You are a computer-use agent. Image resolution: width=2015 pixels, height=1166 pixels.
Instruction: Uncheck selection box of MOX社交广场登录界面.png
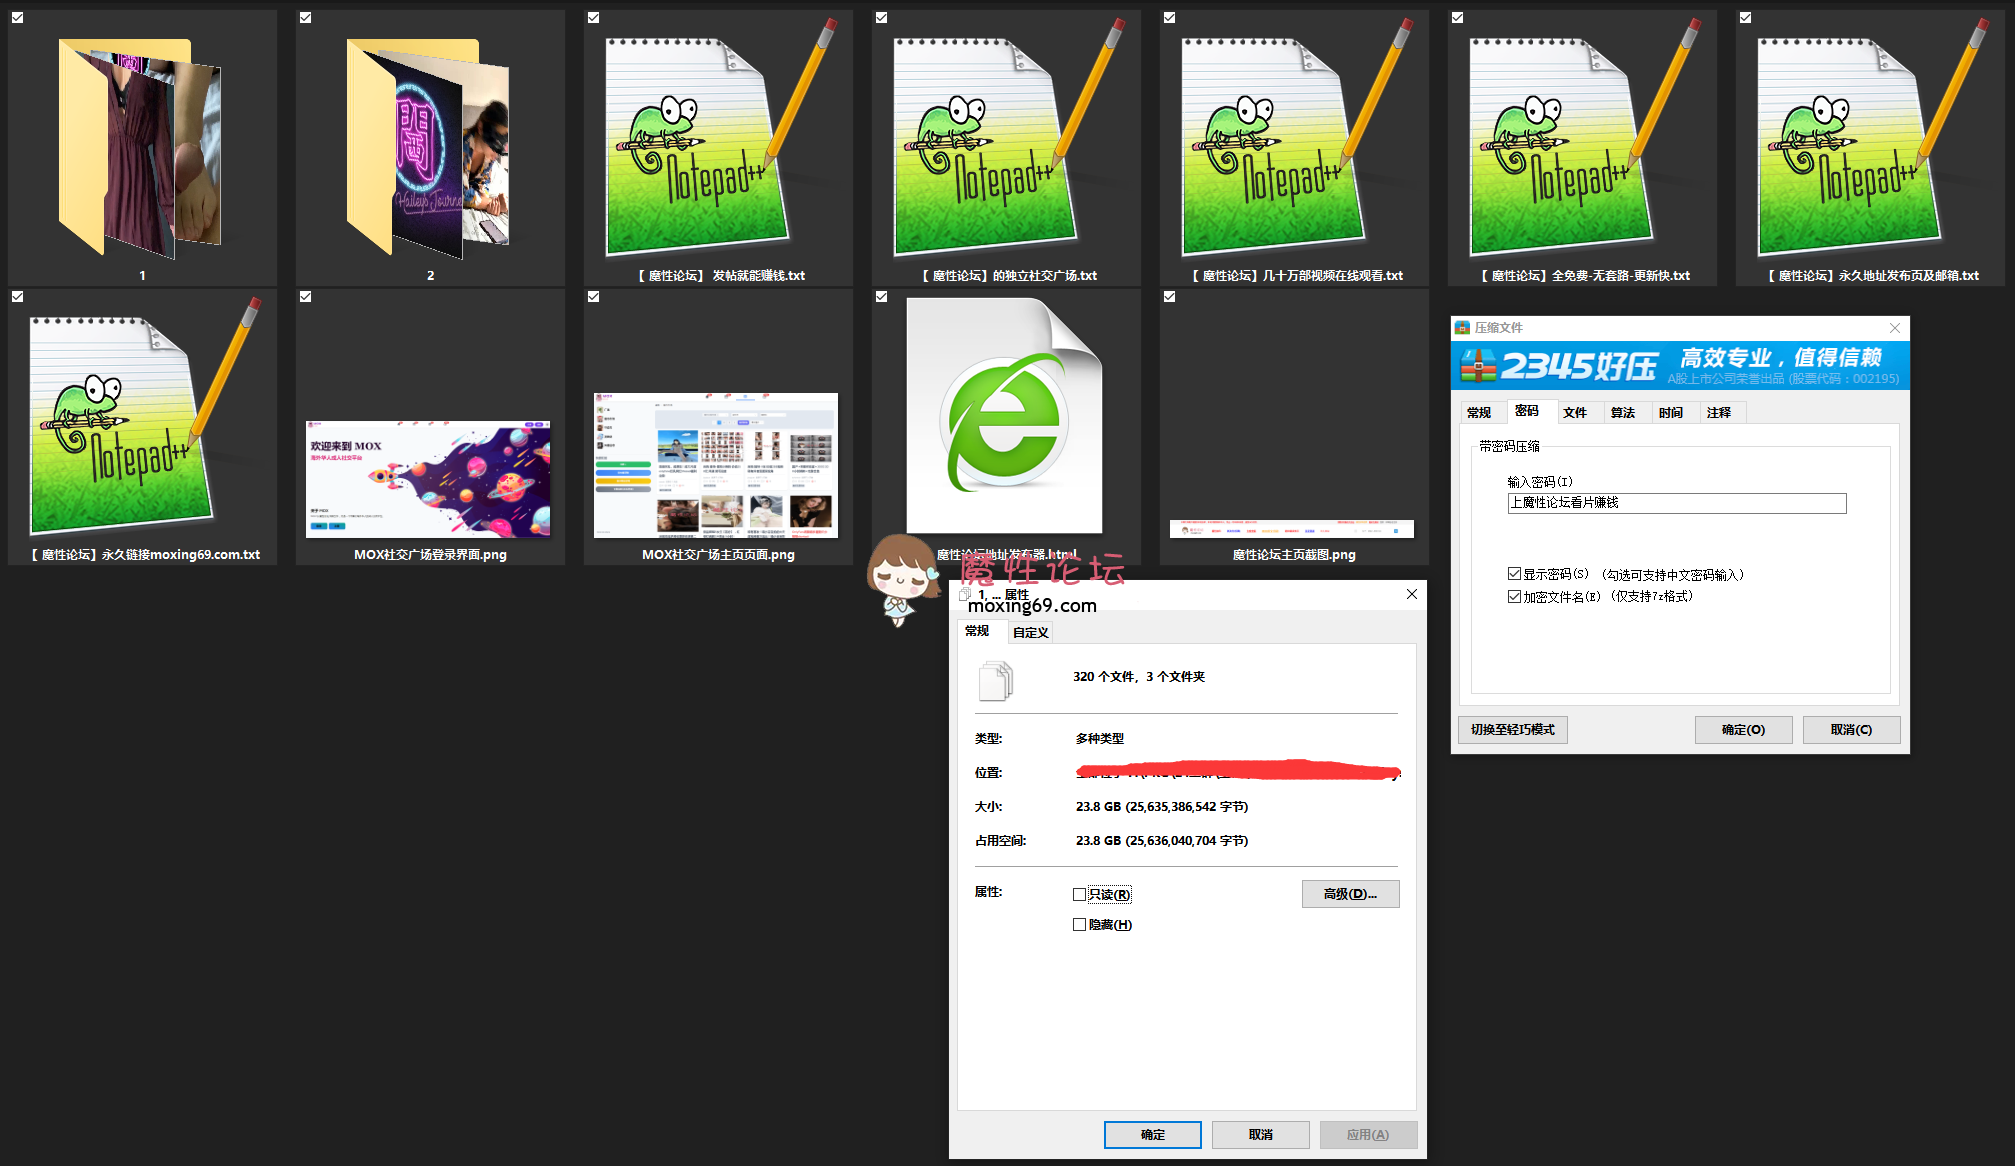point(306,296)
